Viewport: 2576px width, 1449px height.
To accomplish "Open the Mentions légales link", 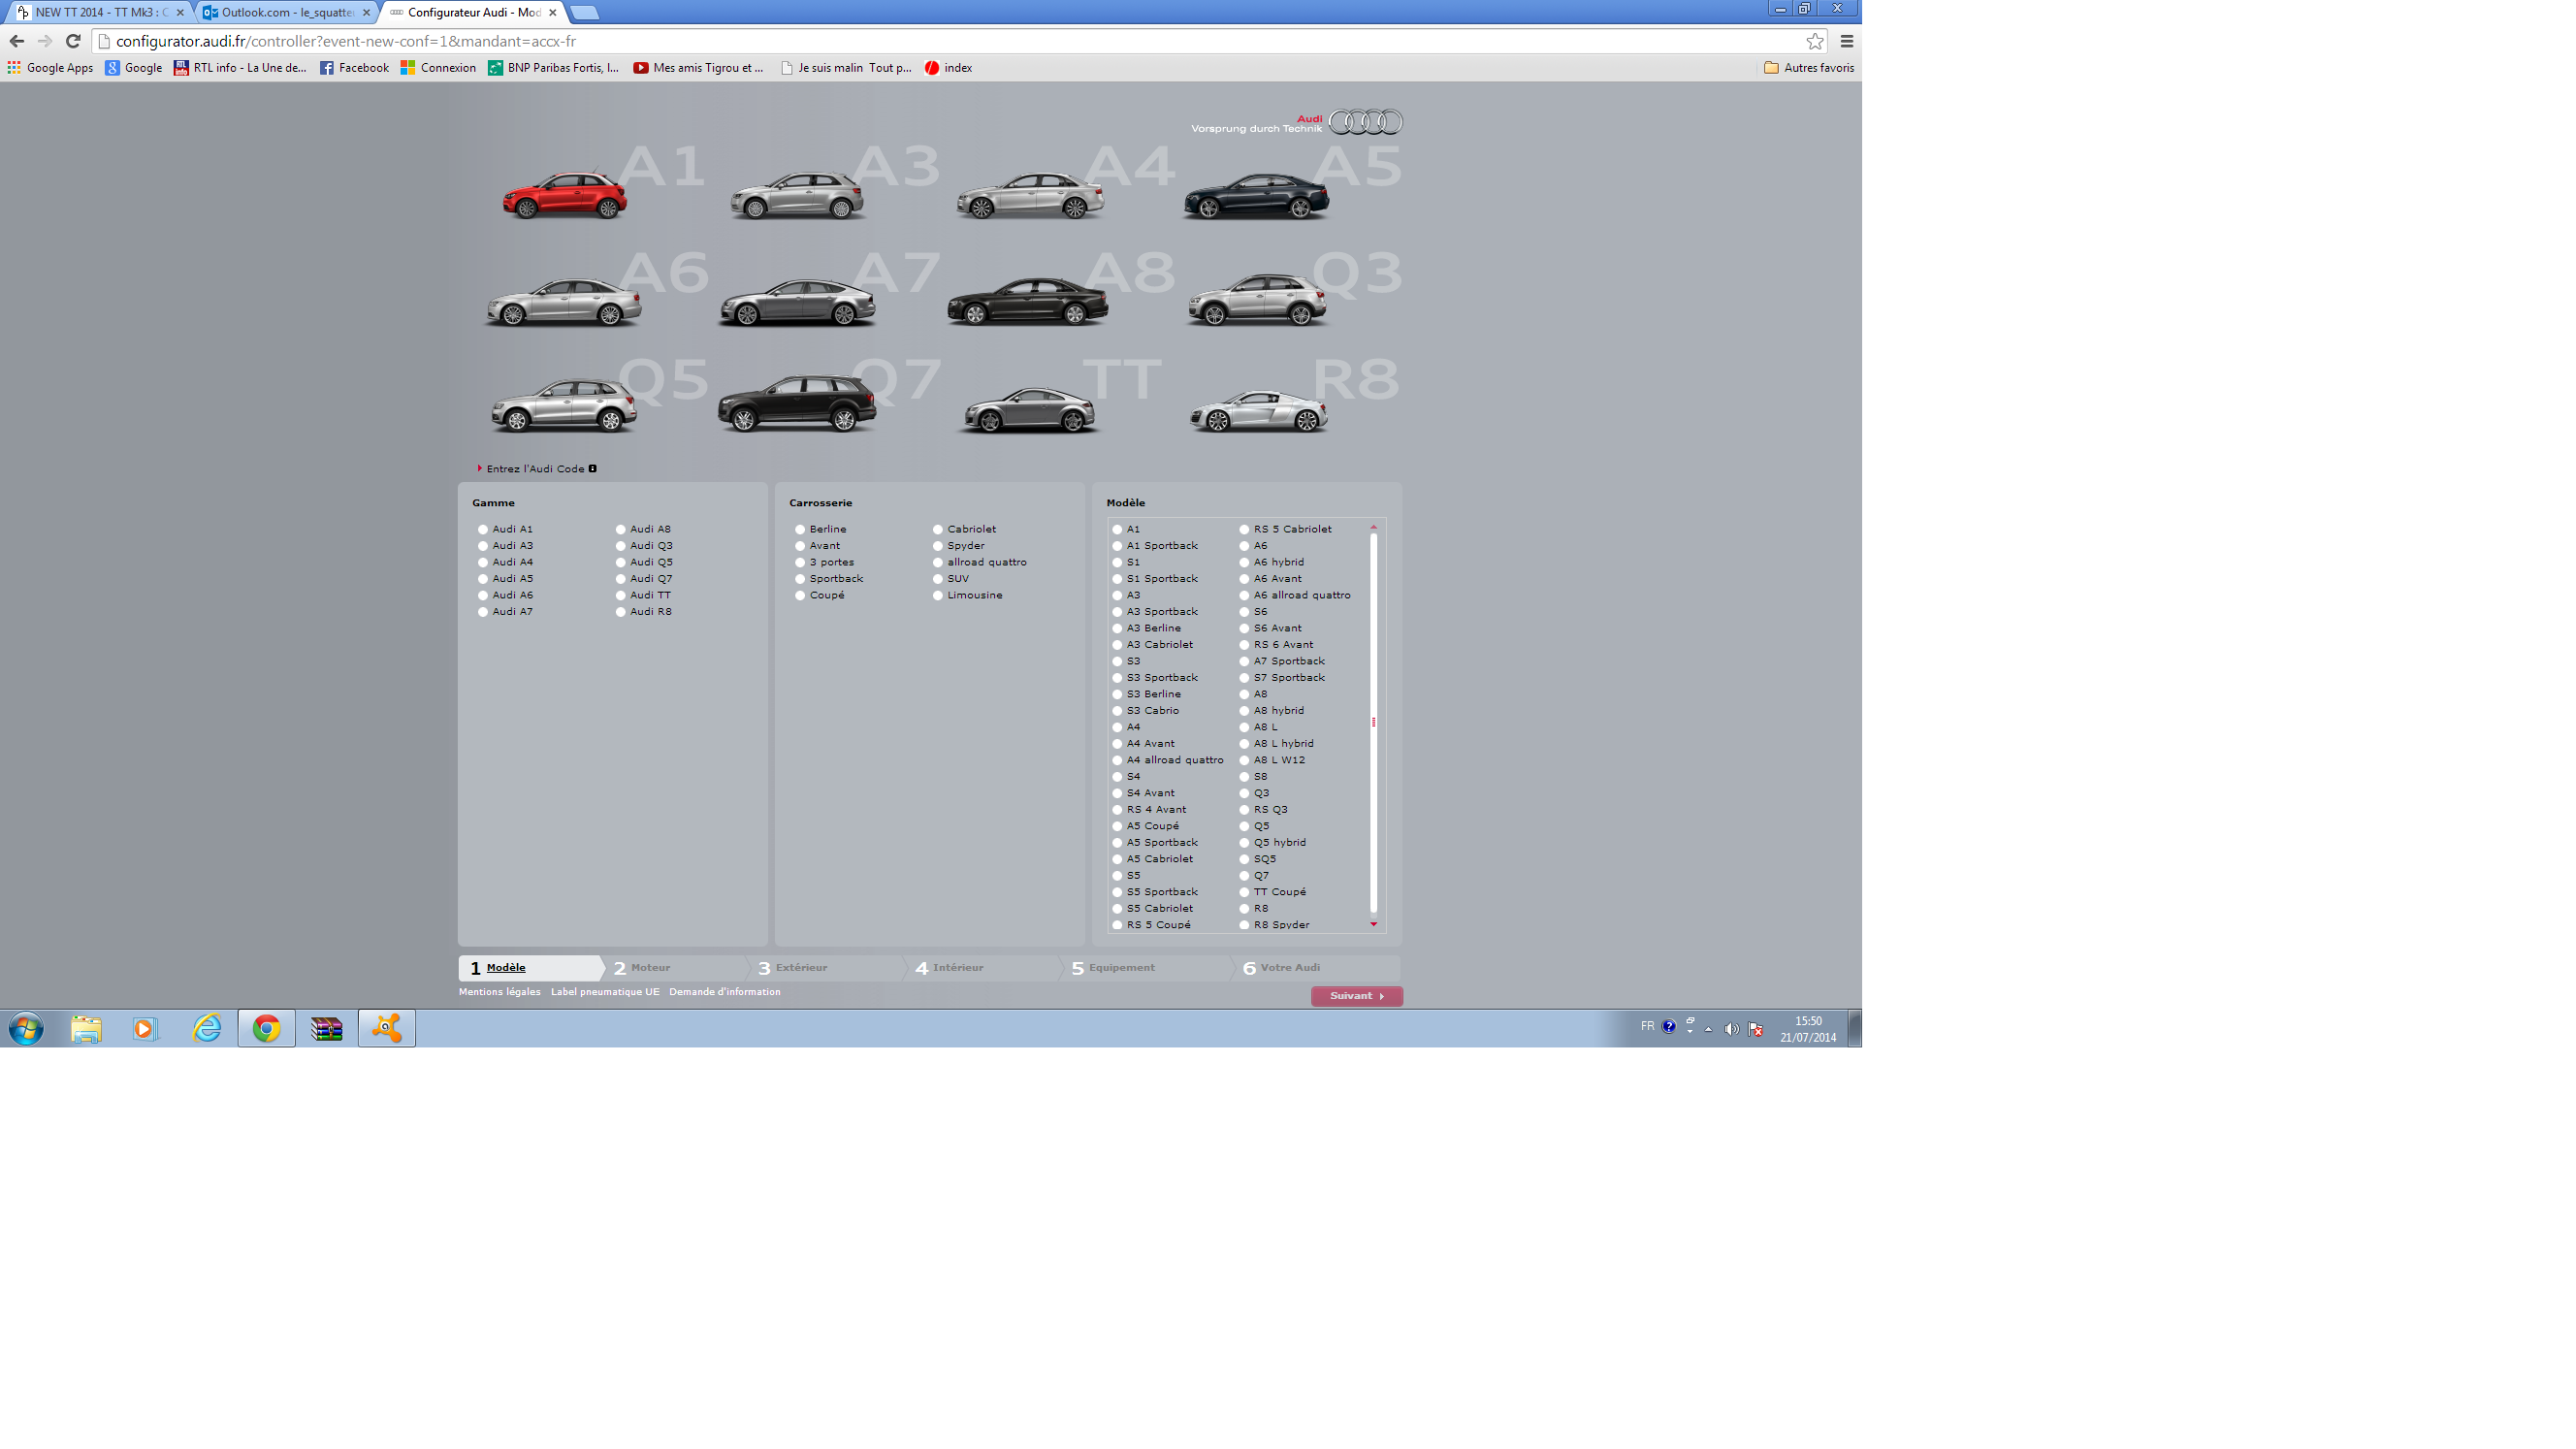I will [x=499, y=992].
